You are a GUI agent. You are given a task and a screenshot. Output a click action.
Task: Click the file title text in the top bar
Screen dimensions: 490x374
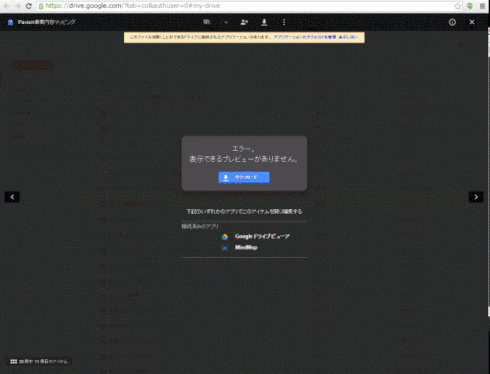coord(46,22)
